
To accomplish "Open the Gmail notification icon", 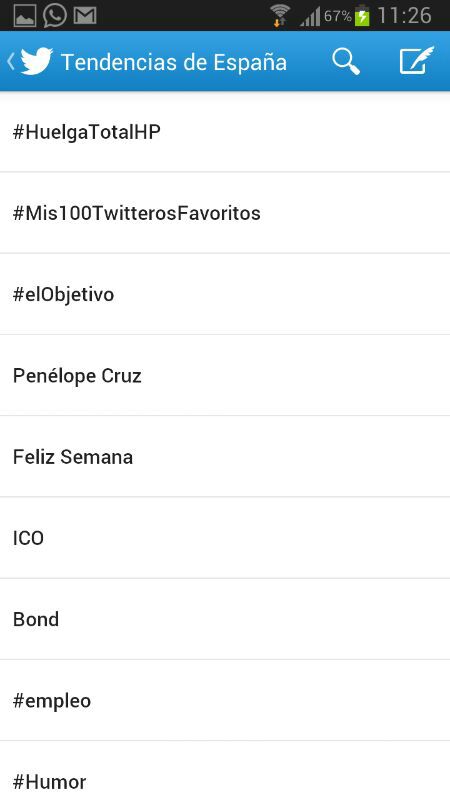I will click(x=85, y=16).
